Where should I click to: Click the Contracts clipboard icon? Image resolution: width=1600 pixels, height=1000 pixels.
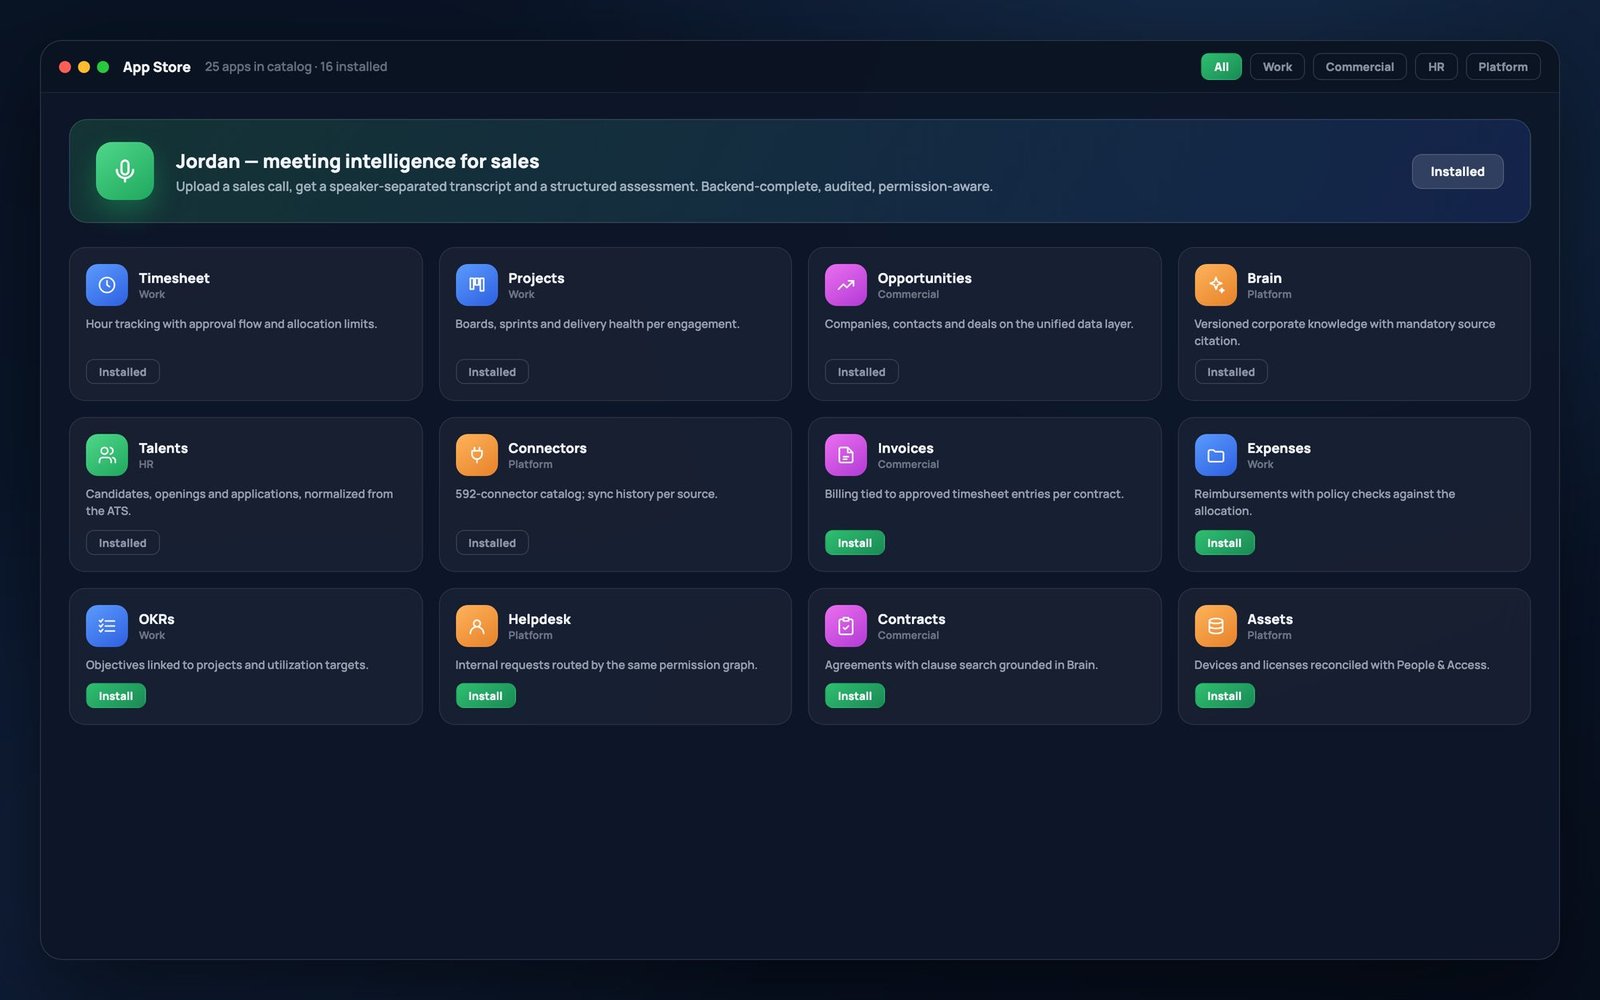(846, 626)
